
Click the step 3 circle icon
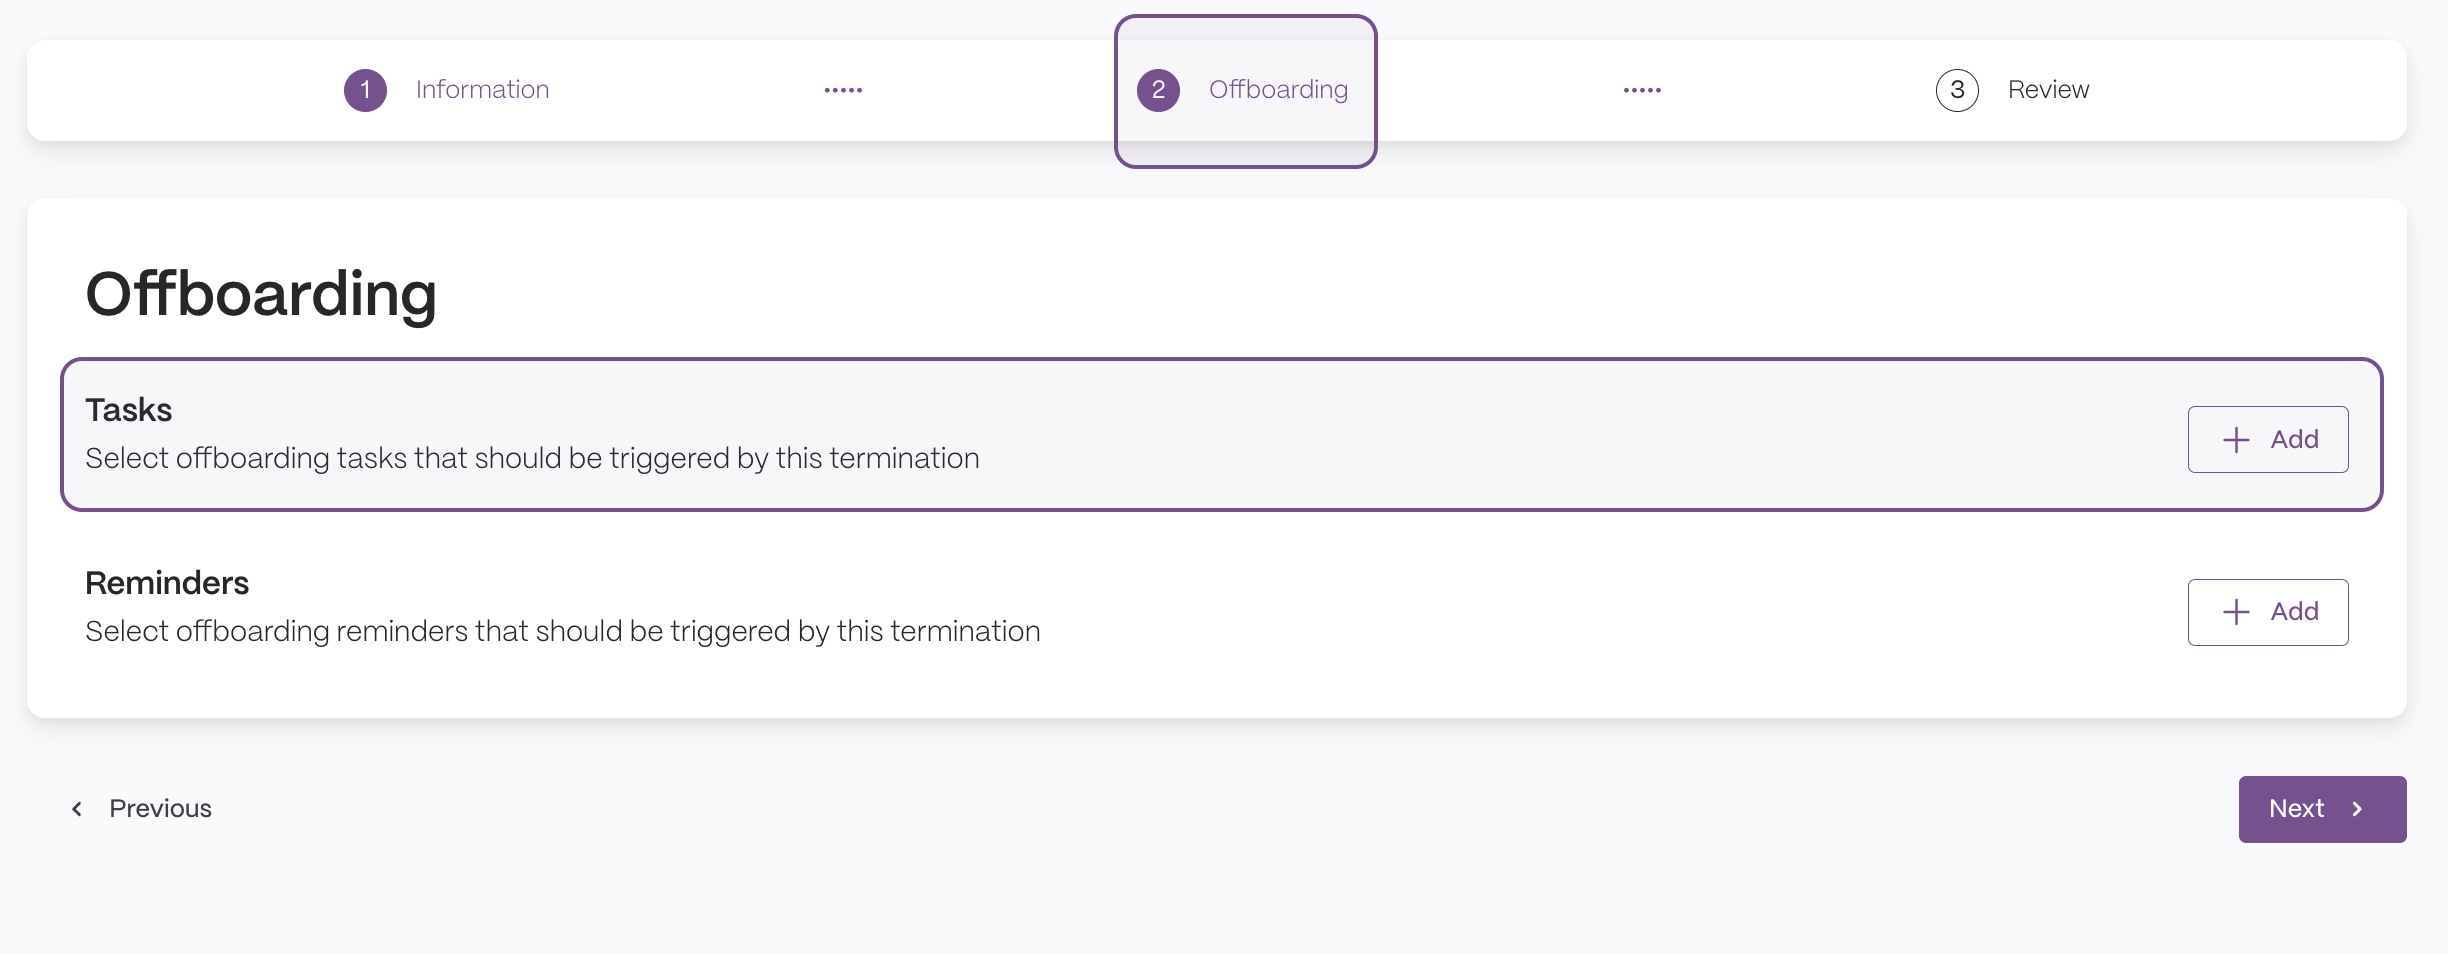pyautogui.click(x=1957, y=90)
